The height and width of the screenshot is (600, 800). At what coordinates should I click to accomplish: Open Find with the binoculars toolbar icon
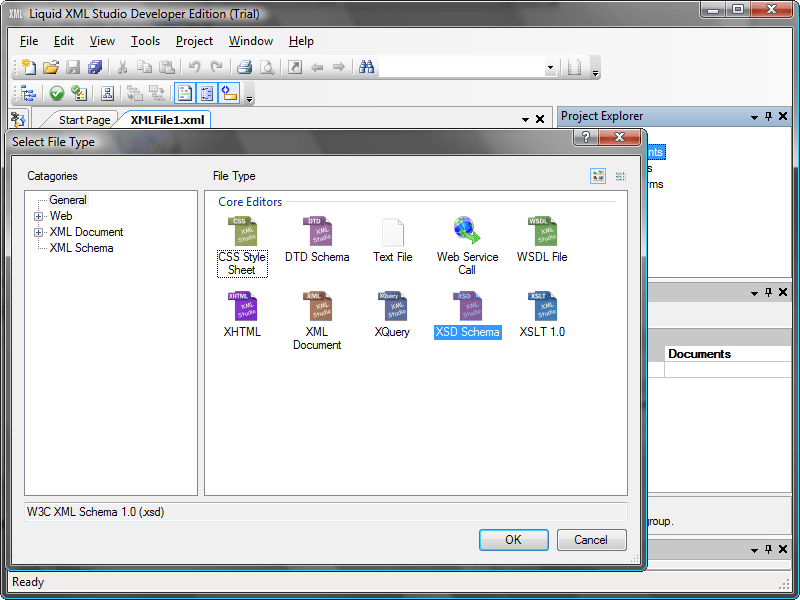point(366,67)
